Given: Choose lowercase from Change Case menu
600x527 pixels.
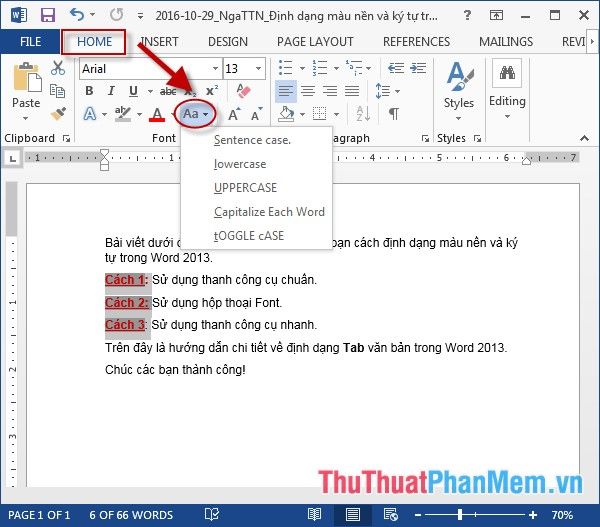Looking at the screenshot, I should coord(256,164).
